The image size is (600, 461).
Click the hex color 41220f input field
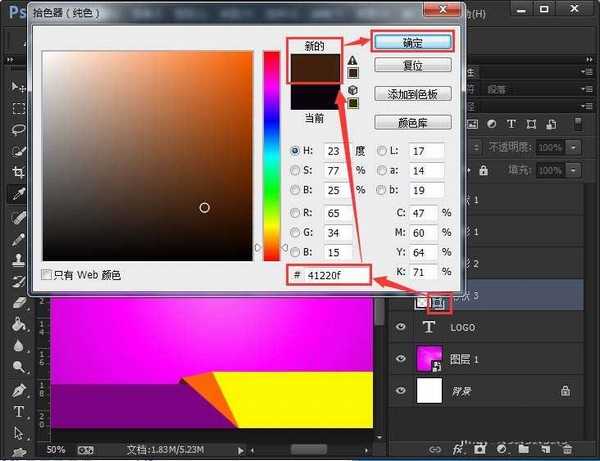pos(337,274)
